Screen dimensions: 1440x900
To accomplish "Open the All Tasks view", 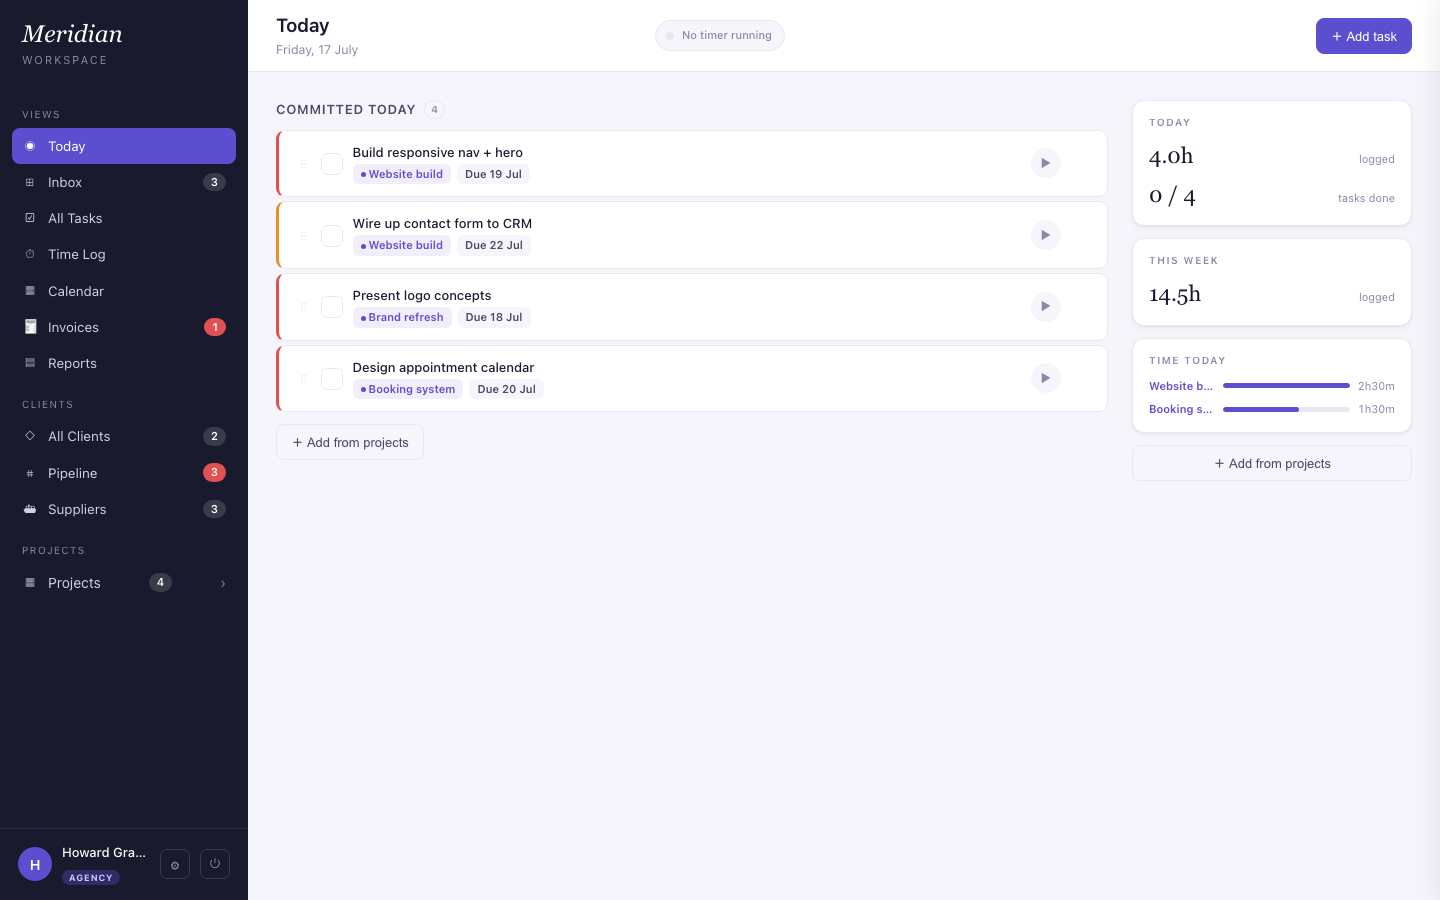I will (x=124, y=218).
